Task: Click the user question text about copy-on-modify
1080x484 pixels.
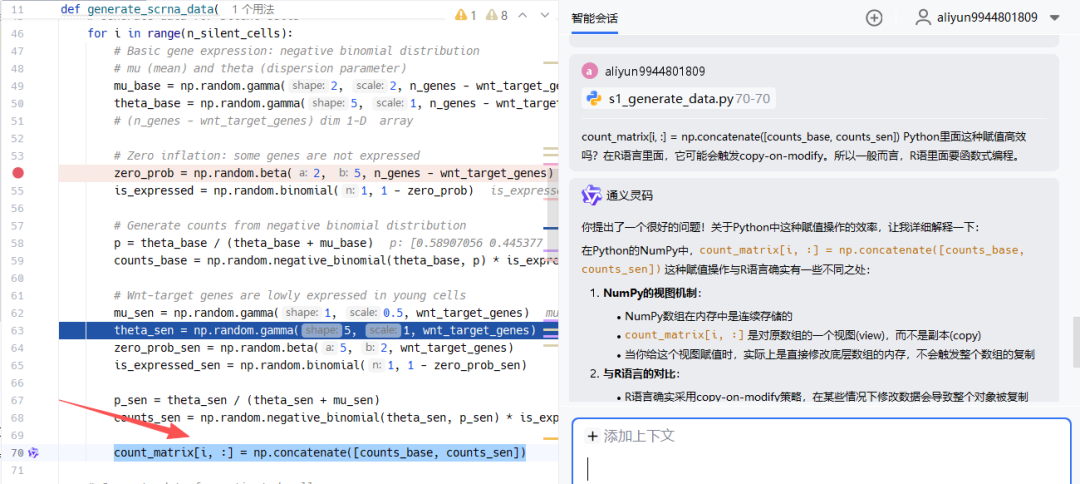Action: [804, 146]
